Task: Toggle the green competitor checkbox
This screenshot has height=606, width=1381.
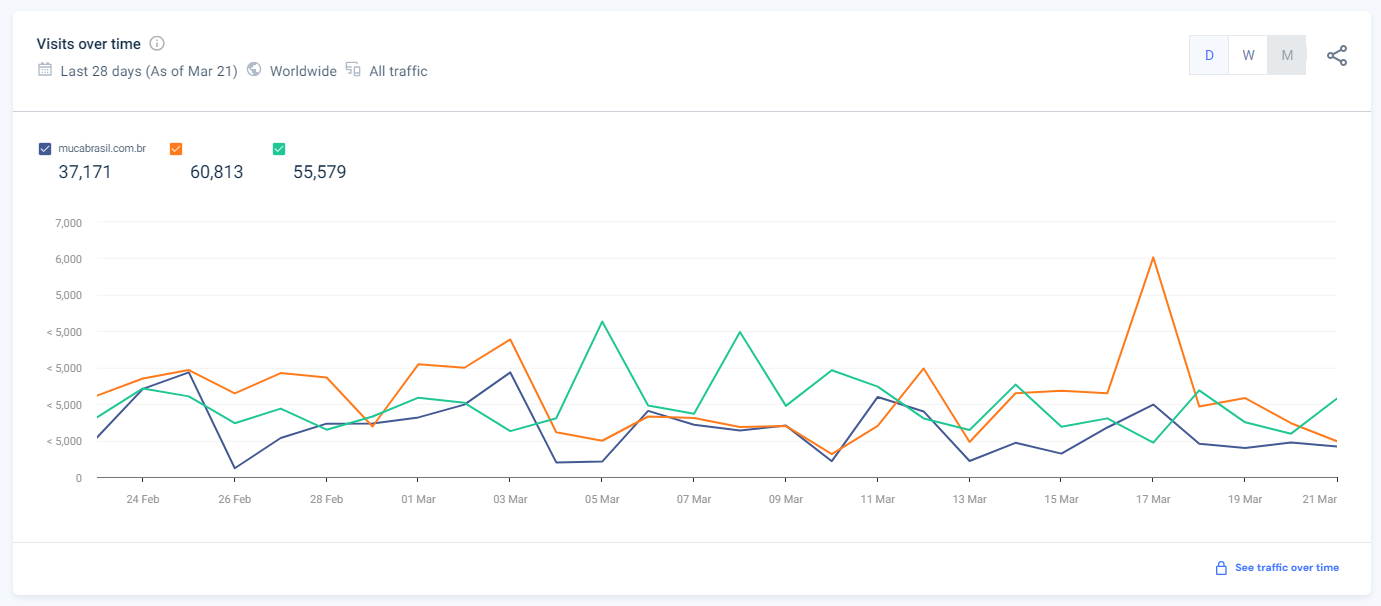Action: pos(279,149)
